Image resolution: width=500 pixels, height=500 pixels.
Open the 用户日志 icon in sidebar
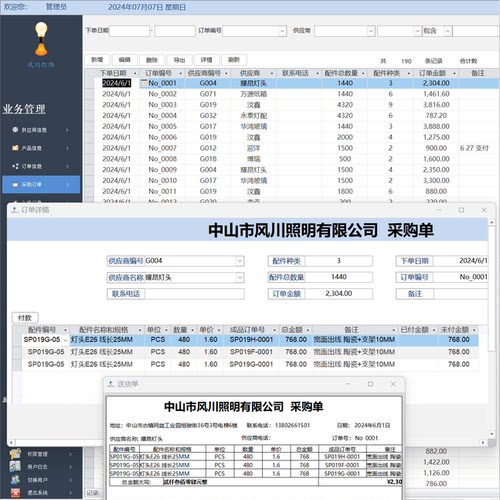[15, 467]
